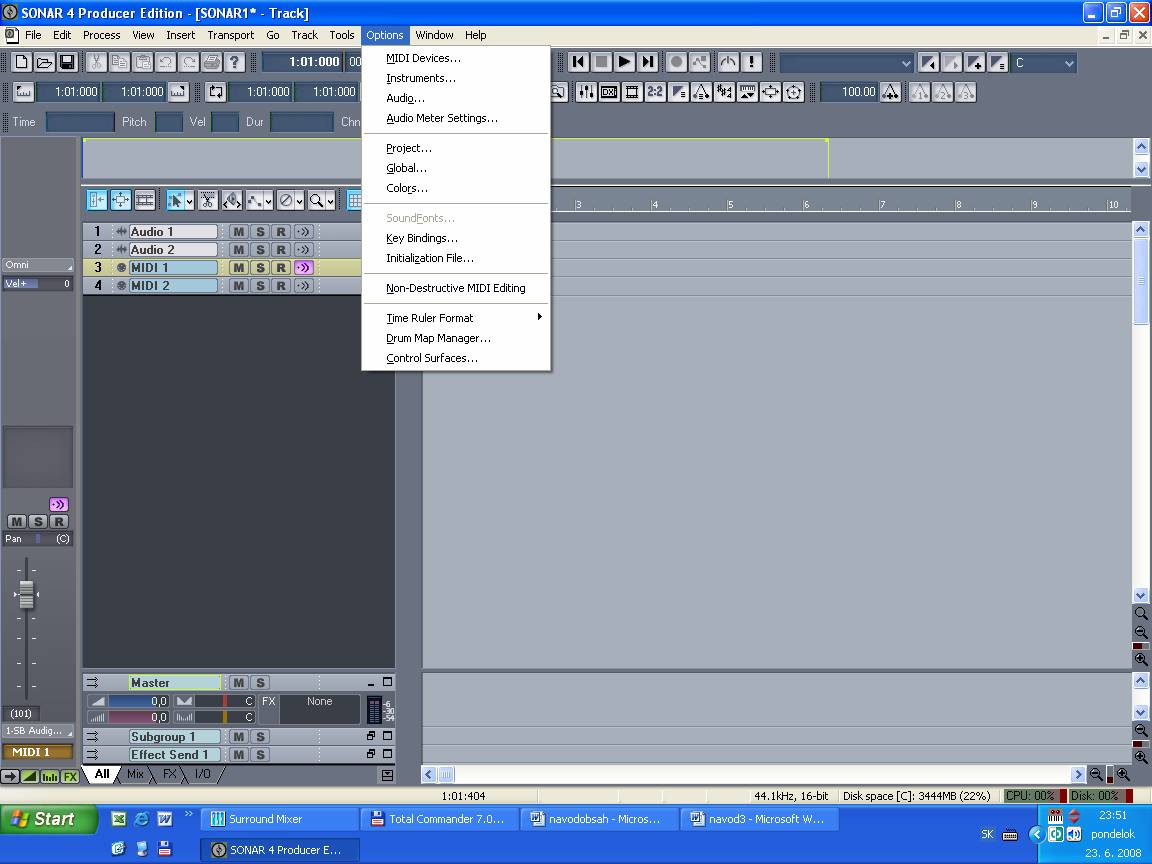The height and width of the screenshot is (864, 1152).
Task: Mute the Master bus
Action: pos(238,683)
